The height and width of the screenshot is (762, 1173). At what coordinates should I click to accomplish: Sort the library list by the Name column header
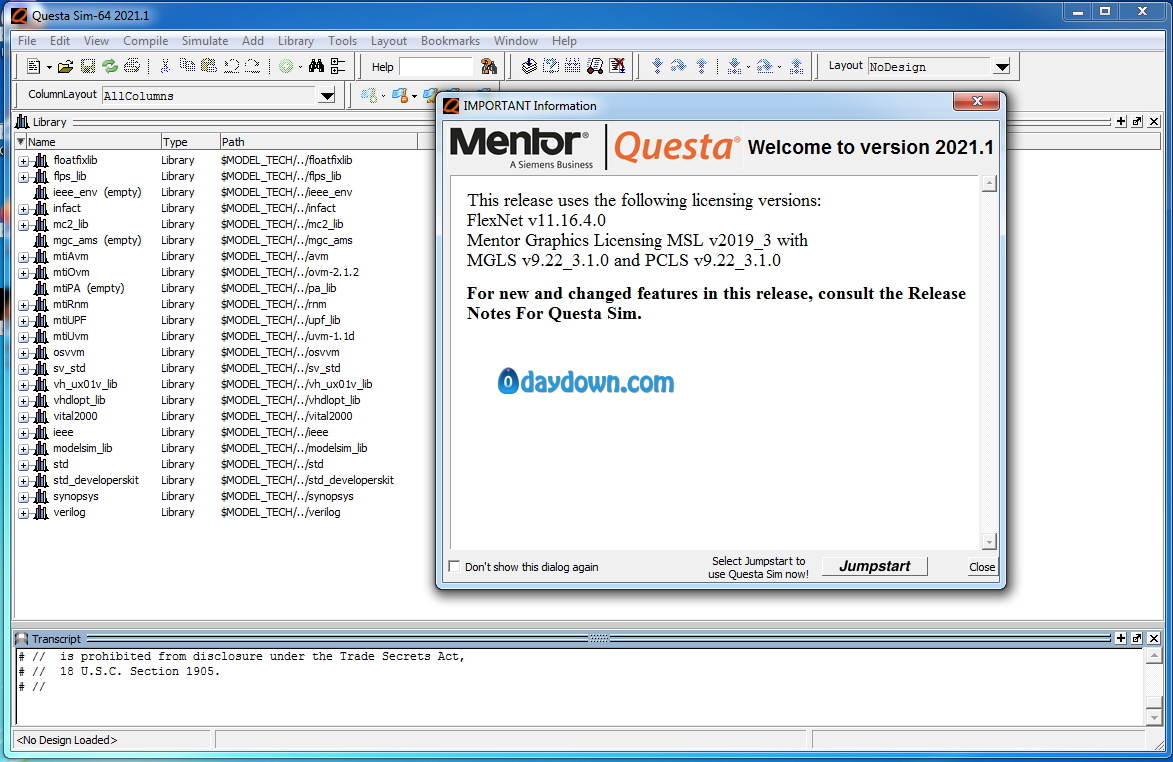(x=94, y=141)
